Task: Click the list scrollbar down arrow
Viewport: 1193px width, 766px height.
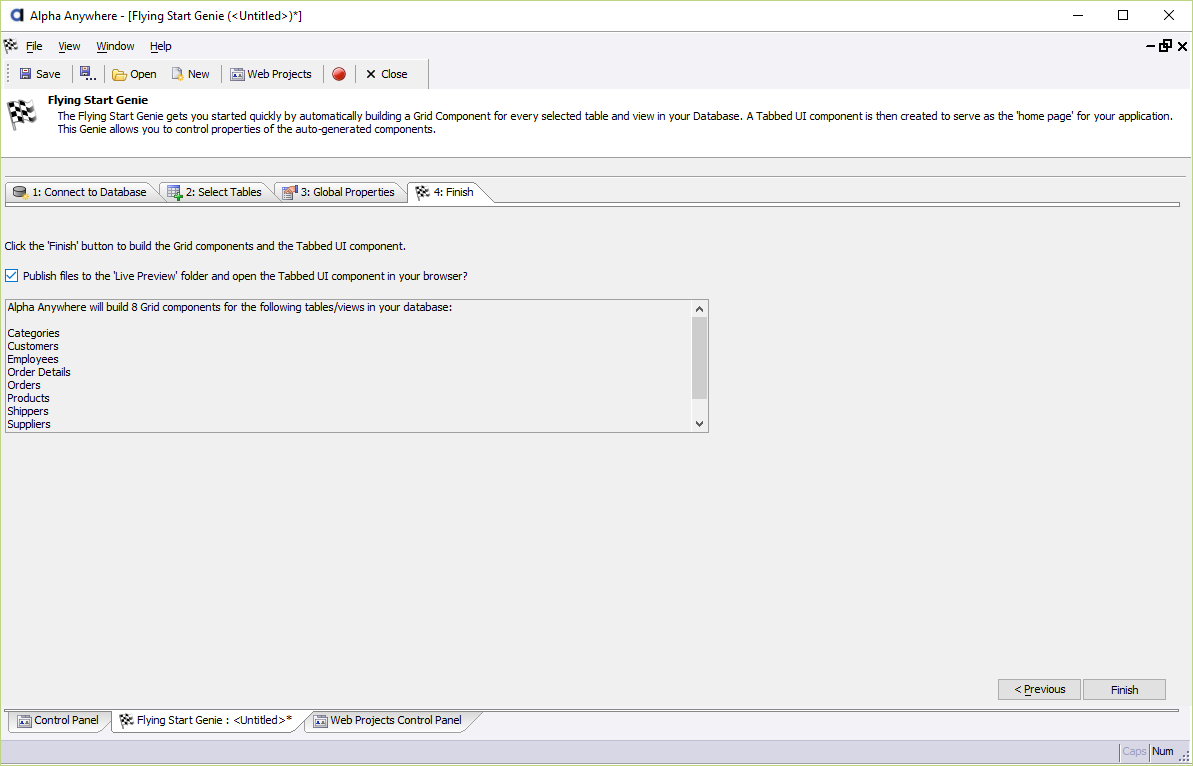Action: 700,424
